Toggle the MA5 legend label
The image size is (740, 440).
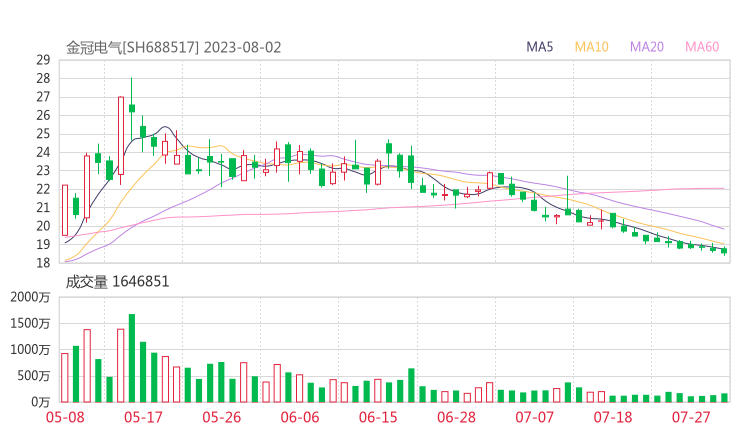(x=539, y=47)
